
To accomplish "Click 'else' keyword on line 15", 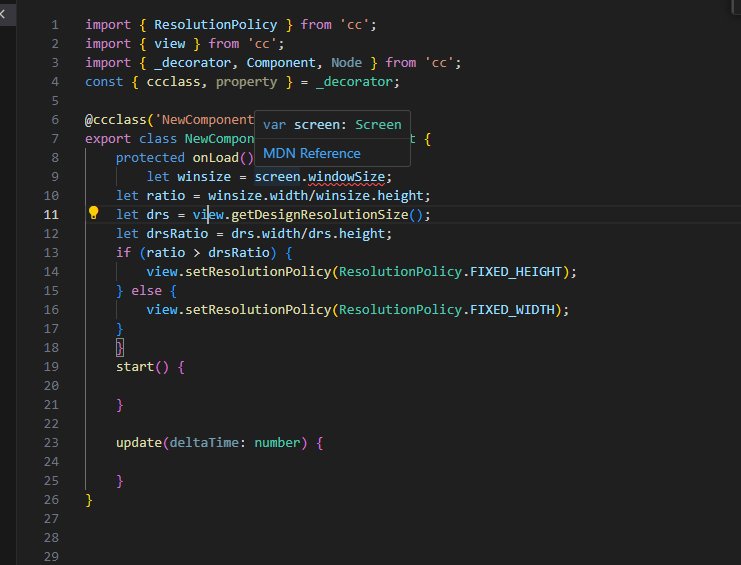I will 146,291.
